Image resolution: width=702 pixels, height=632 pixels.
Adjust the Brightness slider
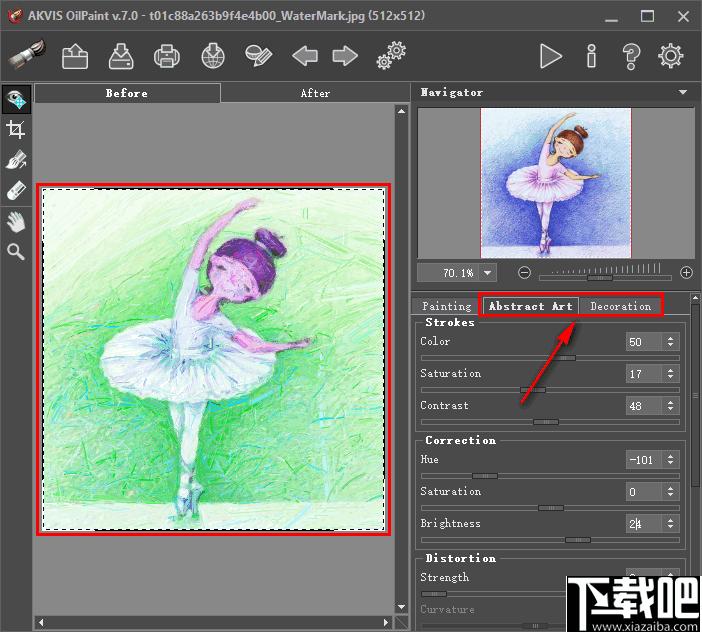(550, 540)
